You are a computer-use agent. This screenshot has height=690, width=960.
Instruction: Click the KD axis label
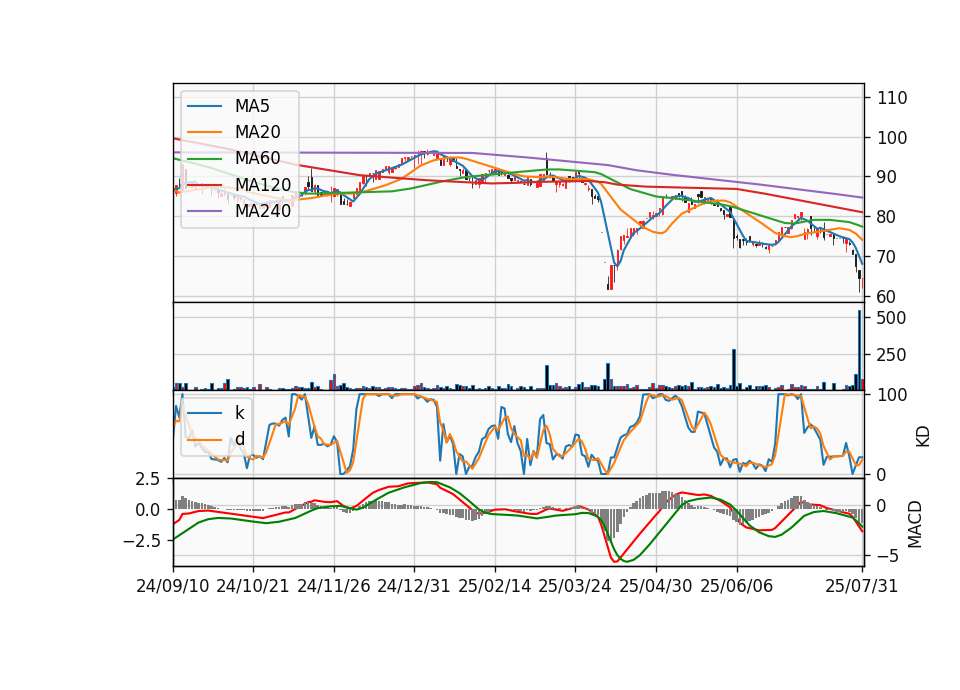(x=923, y=437)
